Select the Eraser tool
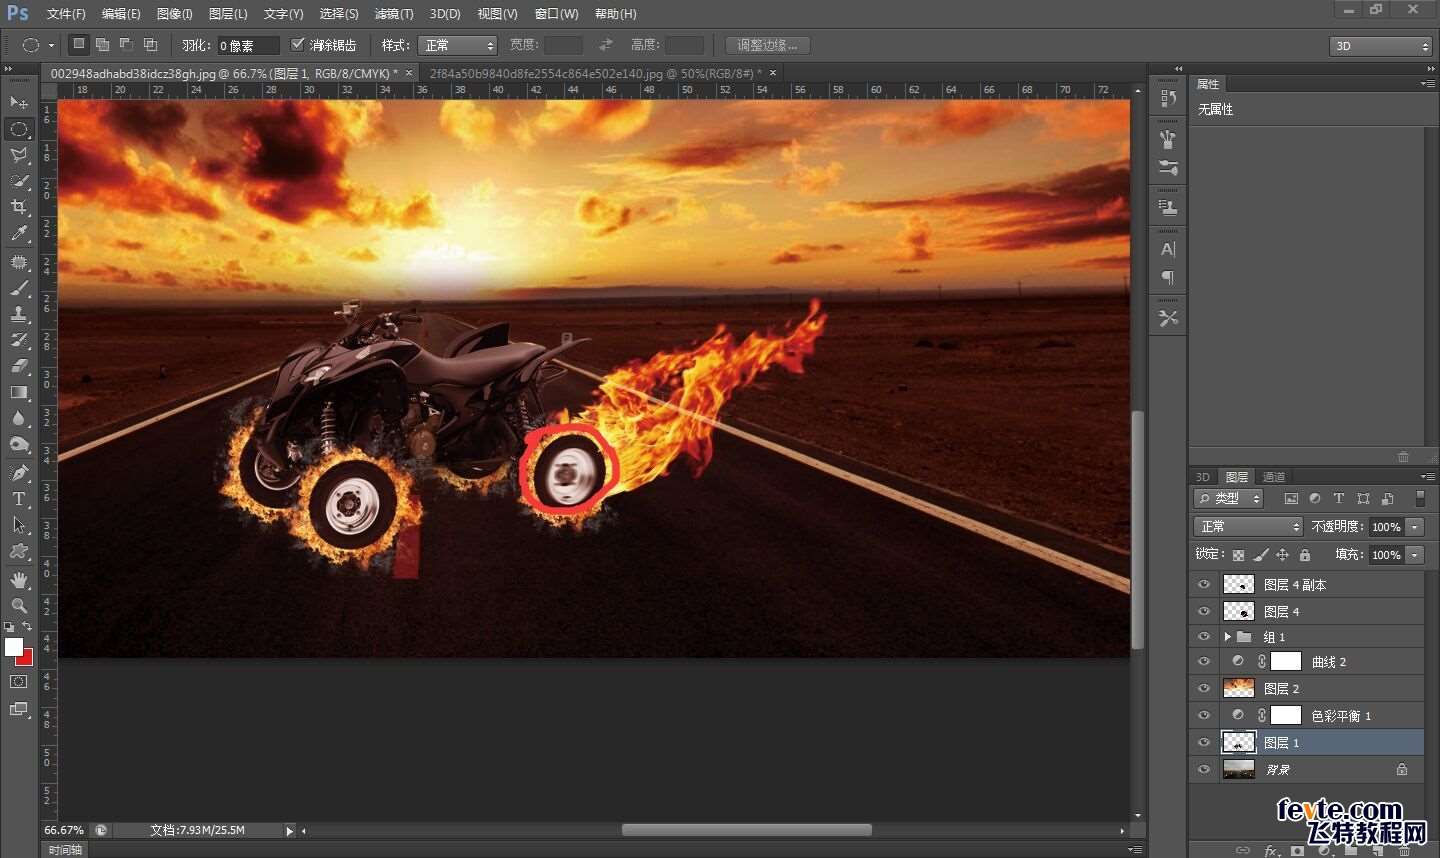This screenshot has width=1440, height=858. [x=19, y=366]
